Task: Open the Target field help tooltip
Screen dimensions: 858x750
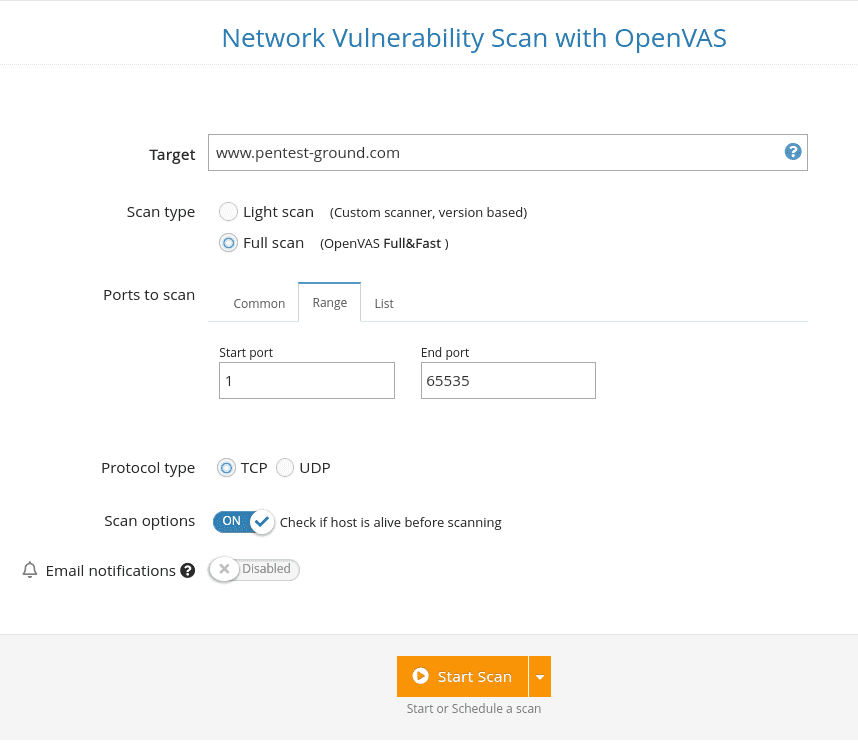Action: (793, 151)
